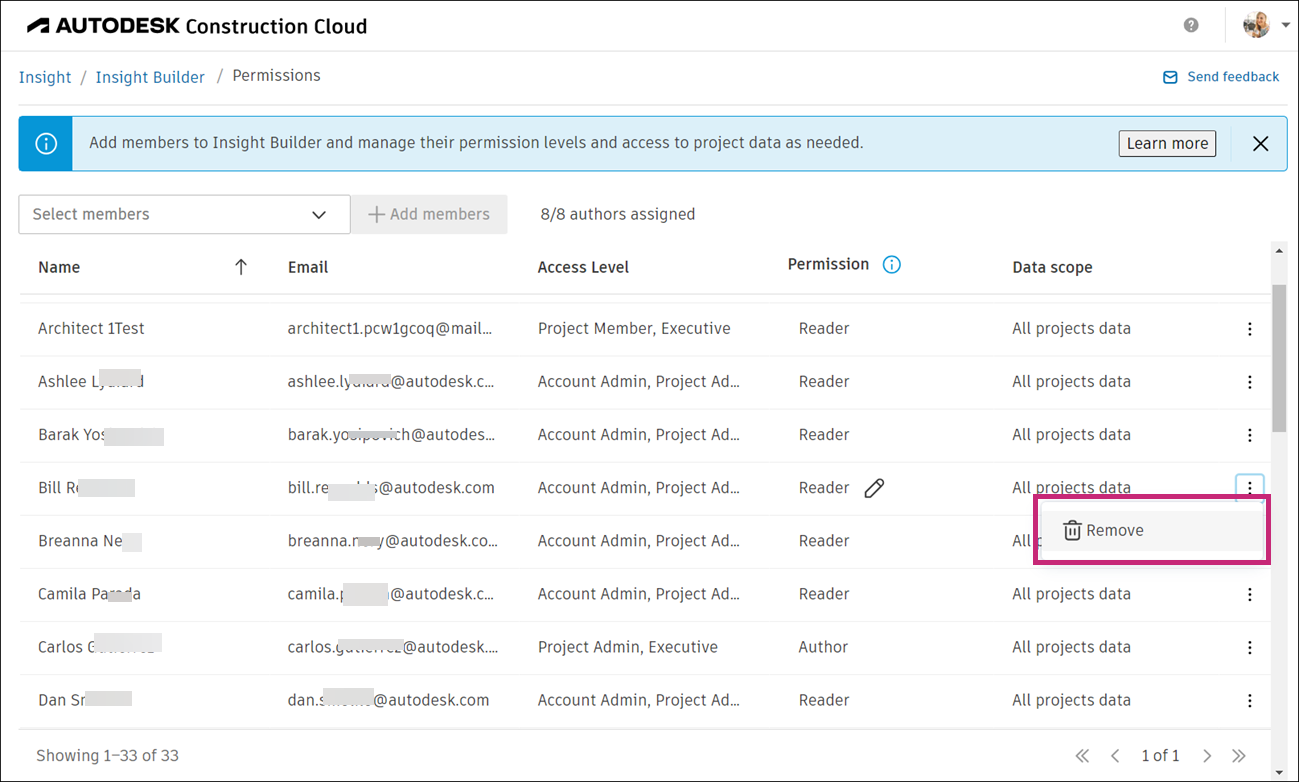The height and width of the screenshot is (782, 1299).
Task: Jump to the last page of results
Action: tap(1239, 756)
